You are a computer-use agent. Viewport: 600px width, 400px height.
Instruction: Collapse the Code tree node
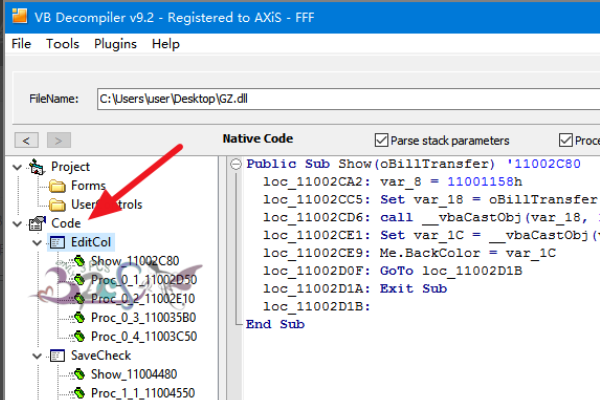(x=17, y=223)
